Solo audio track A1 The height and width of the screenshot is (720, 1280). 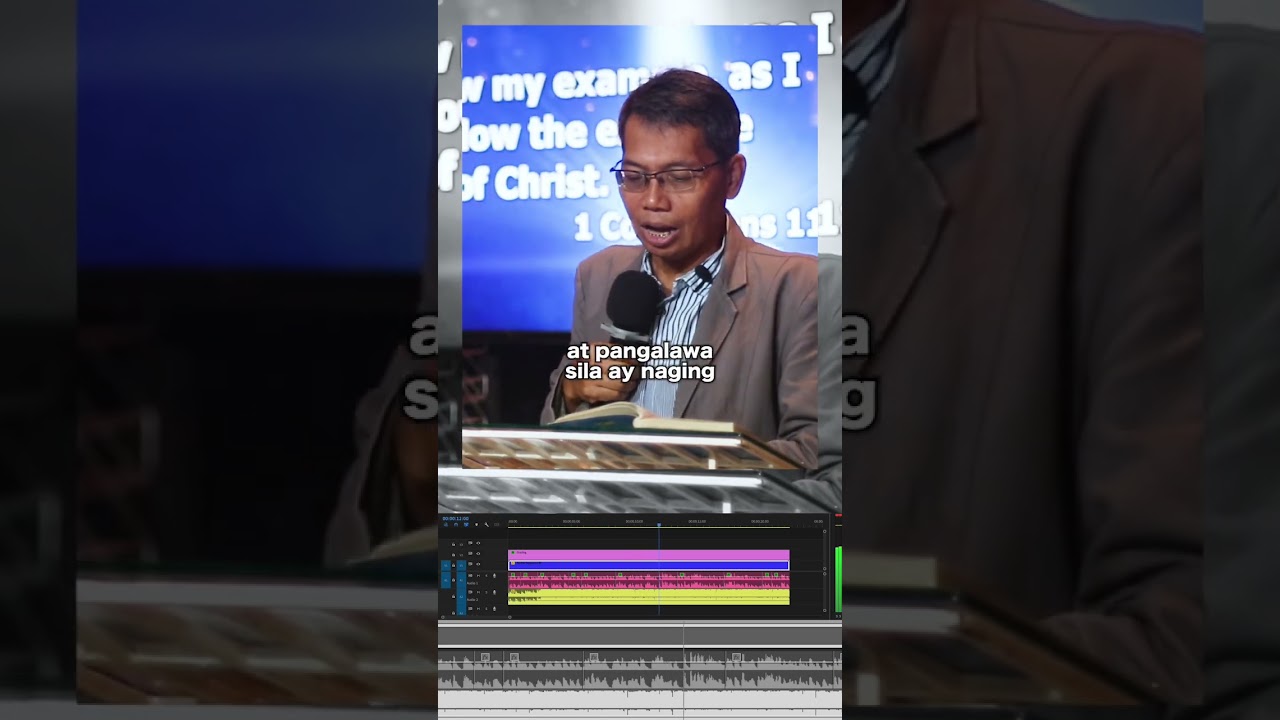click(486, 576)
